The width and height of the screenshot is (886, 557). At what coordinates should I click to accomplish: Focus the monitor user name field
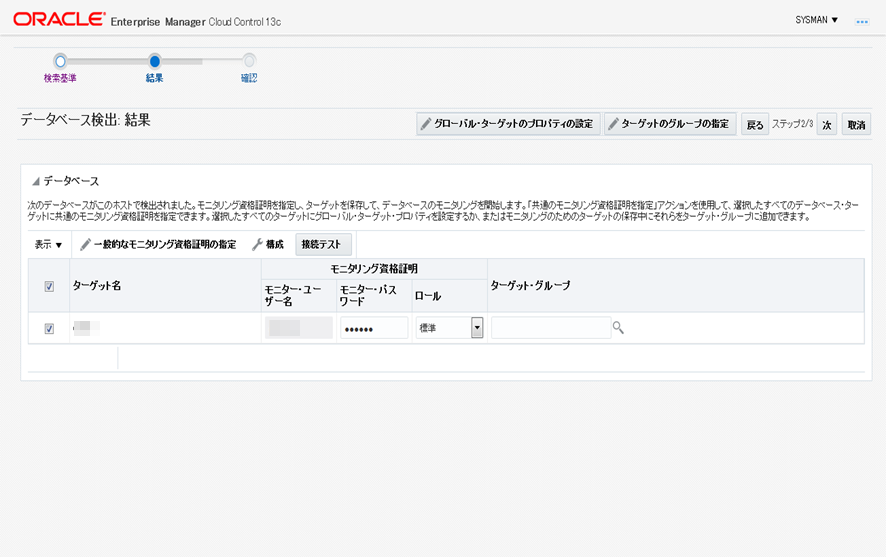click(299, 328)
